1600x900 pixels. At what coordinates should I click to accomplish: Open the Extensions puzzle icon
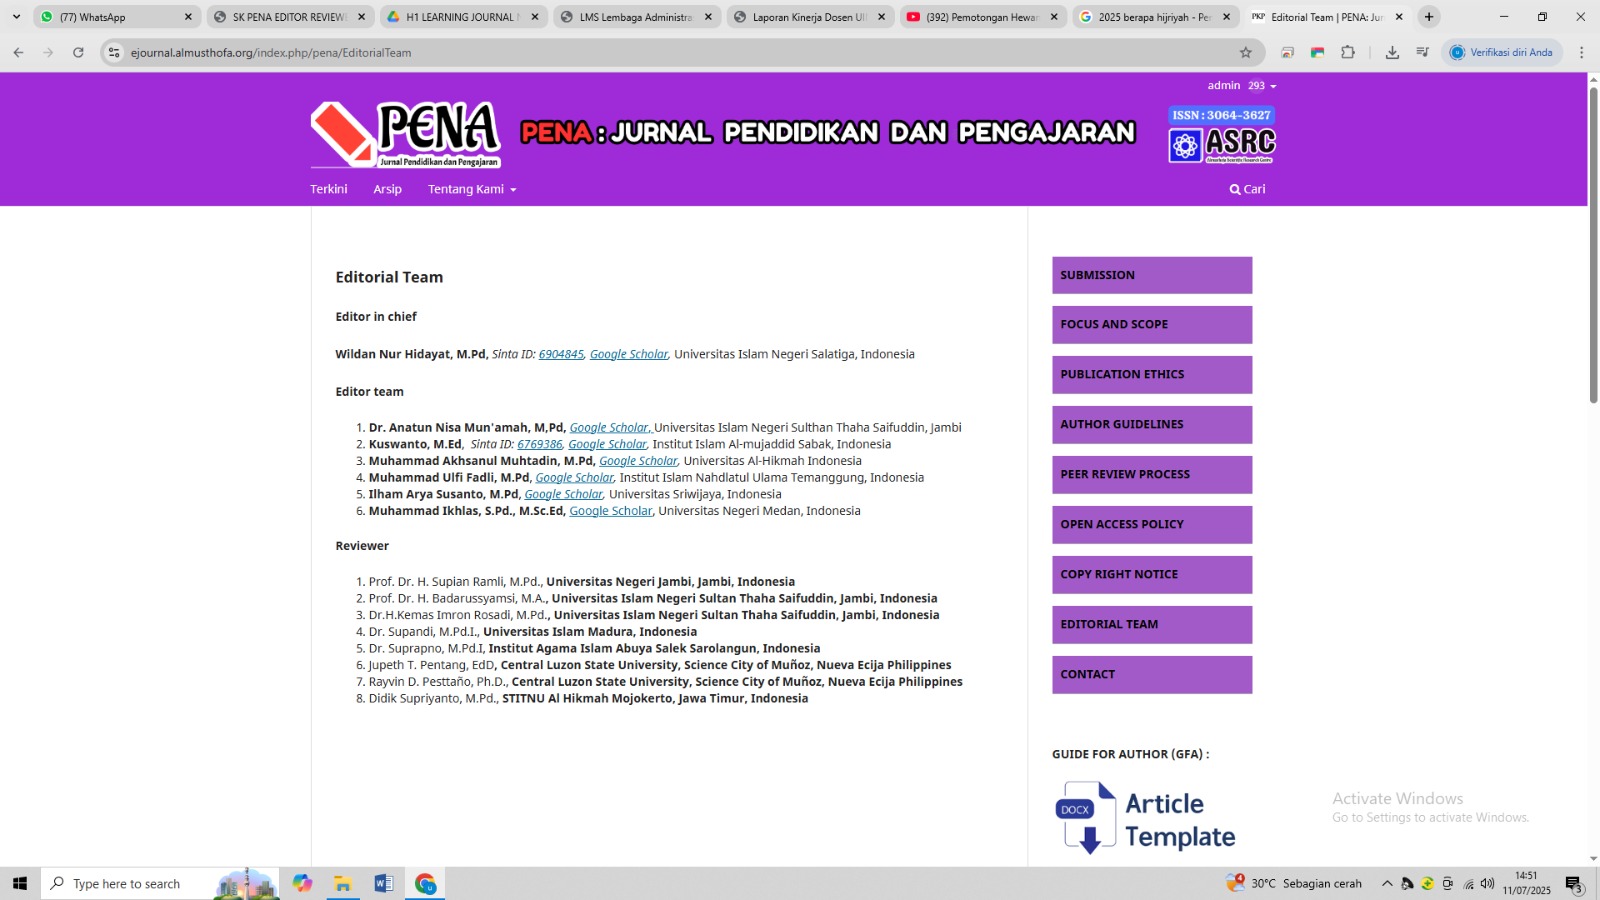[1348, 53]
